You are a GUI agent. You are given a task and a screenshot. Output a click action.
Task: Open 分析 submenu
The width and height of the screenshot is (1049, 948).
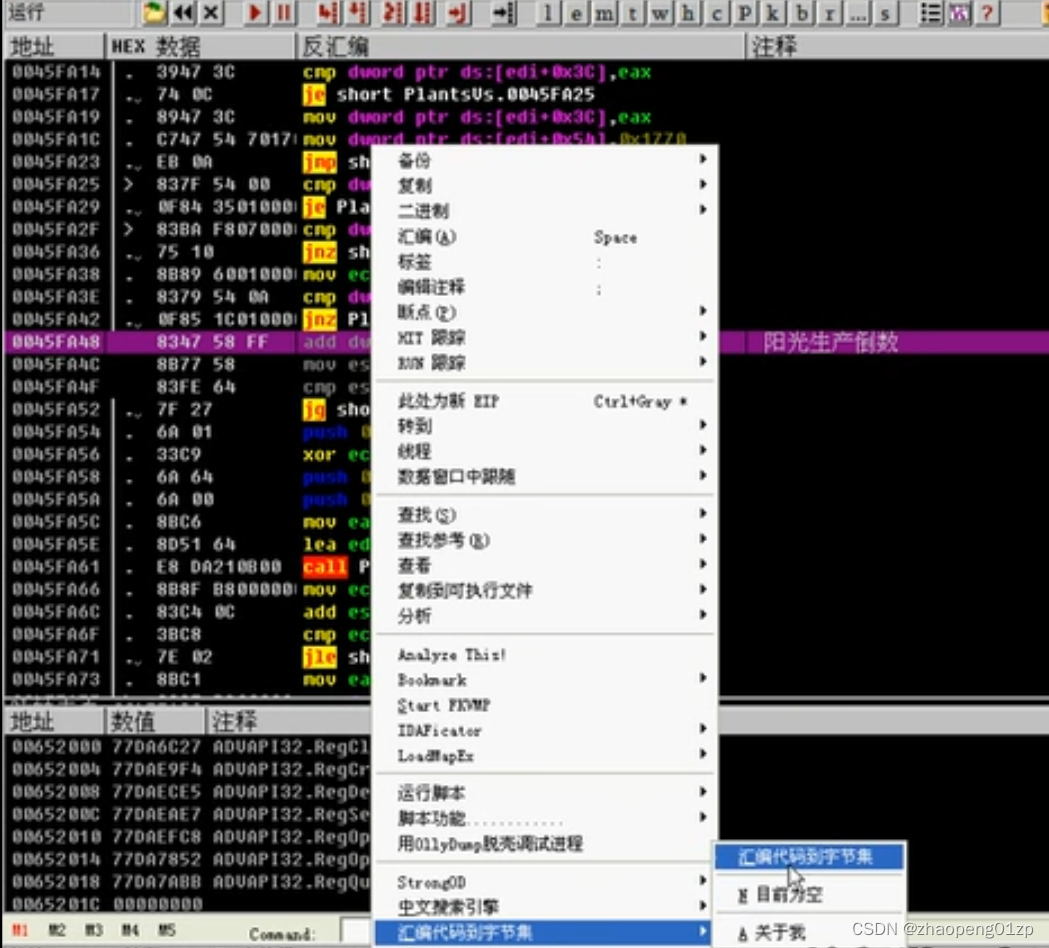[x=545, y=615]
